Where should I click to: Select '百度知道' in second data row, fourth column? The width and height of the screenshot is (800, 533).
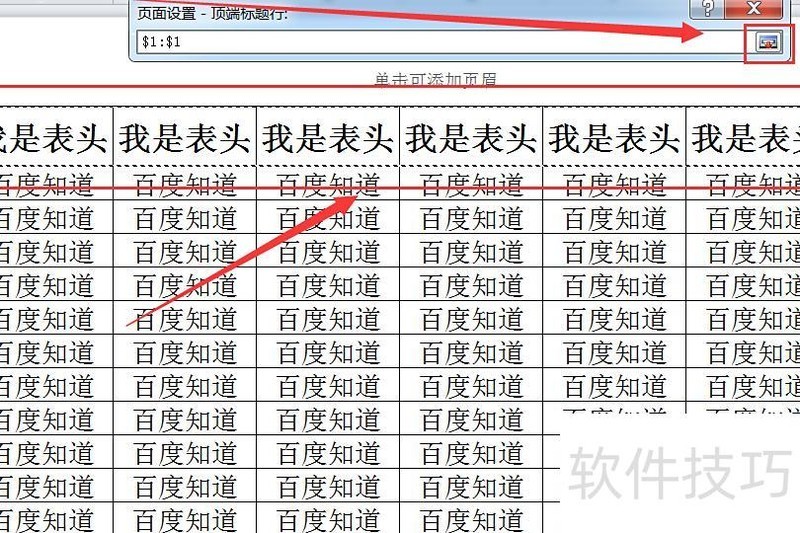click(471, 218)
